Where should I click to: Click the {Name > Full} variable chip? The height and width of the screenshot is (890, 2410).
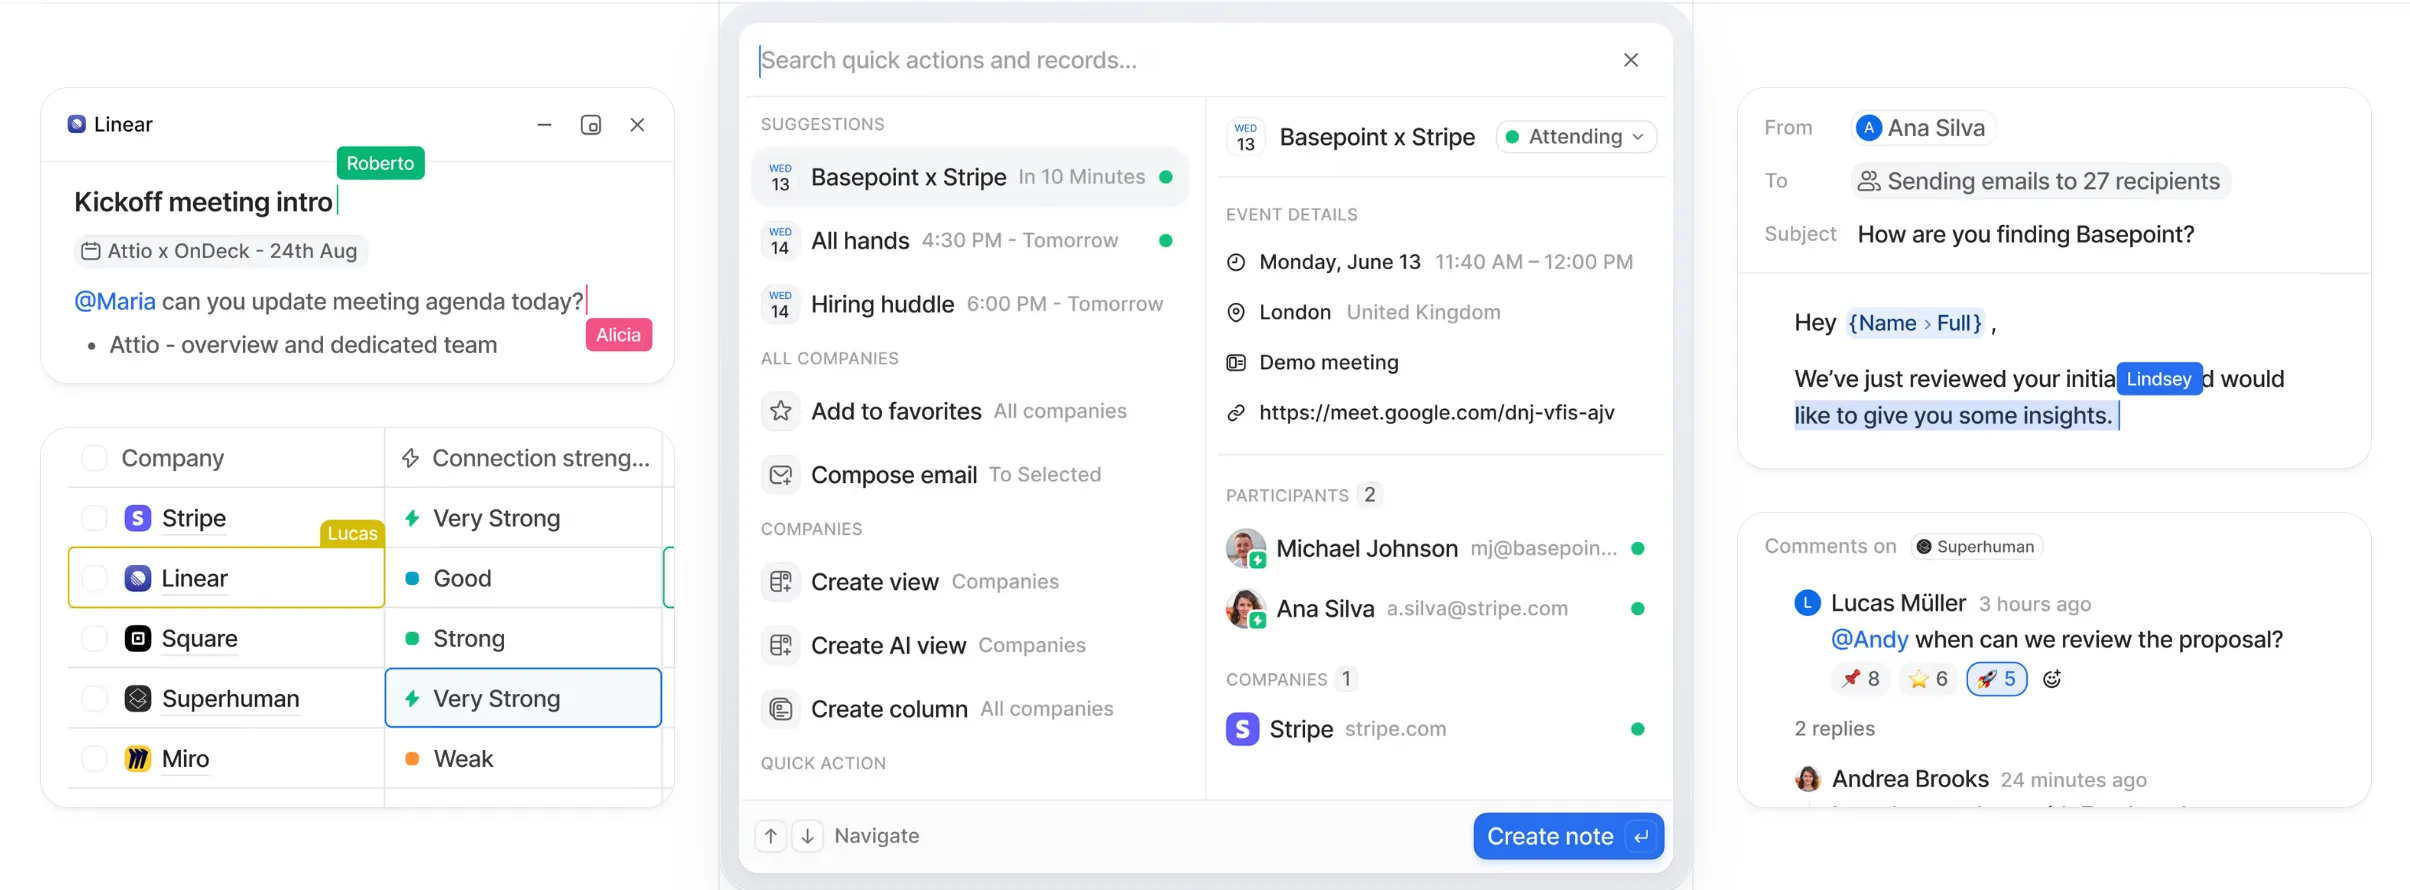pyautogui.click(x=1915, y=323)
